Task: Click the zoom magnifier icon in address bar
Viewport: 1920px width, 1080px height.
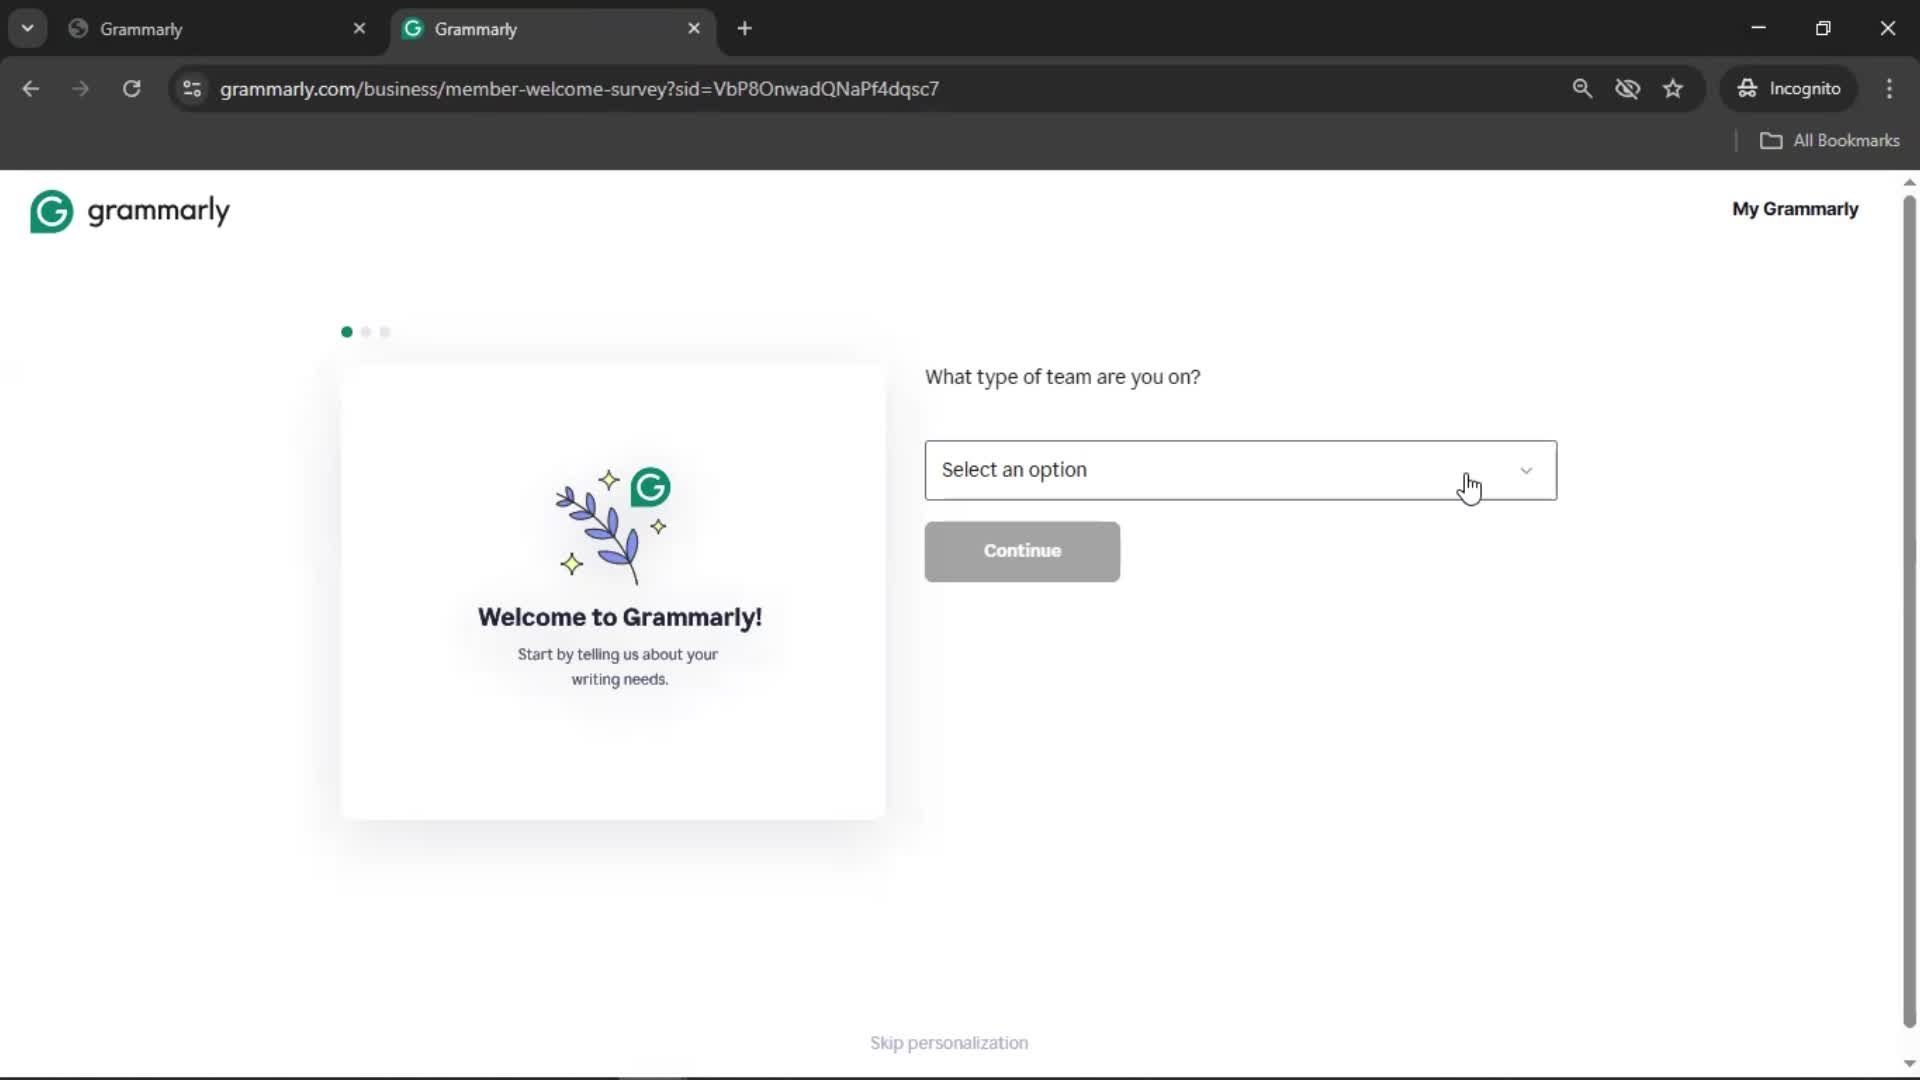Action: 1581,89
